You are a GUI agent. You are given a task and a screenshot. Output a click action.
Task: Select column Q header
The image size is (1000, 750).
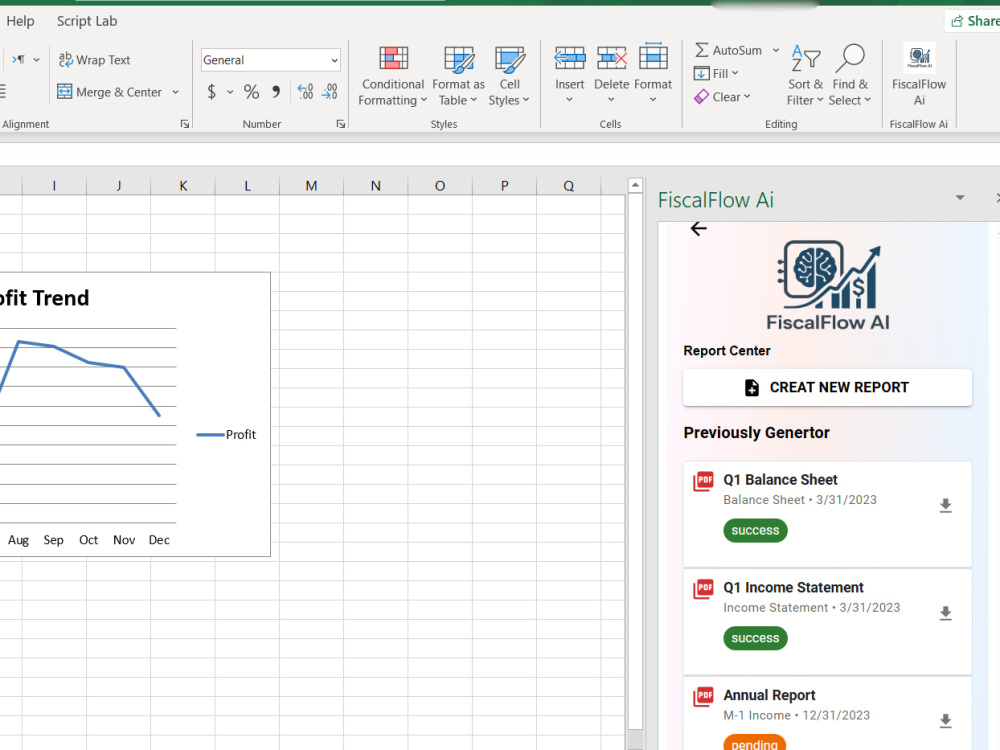tap(569, 186)
